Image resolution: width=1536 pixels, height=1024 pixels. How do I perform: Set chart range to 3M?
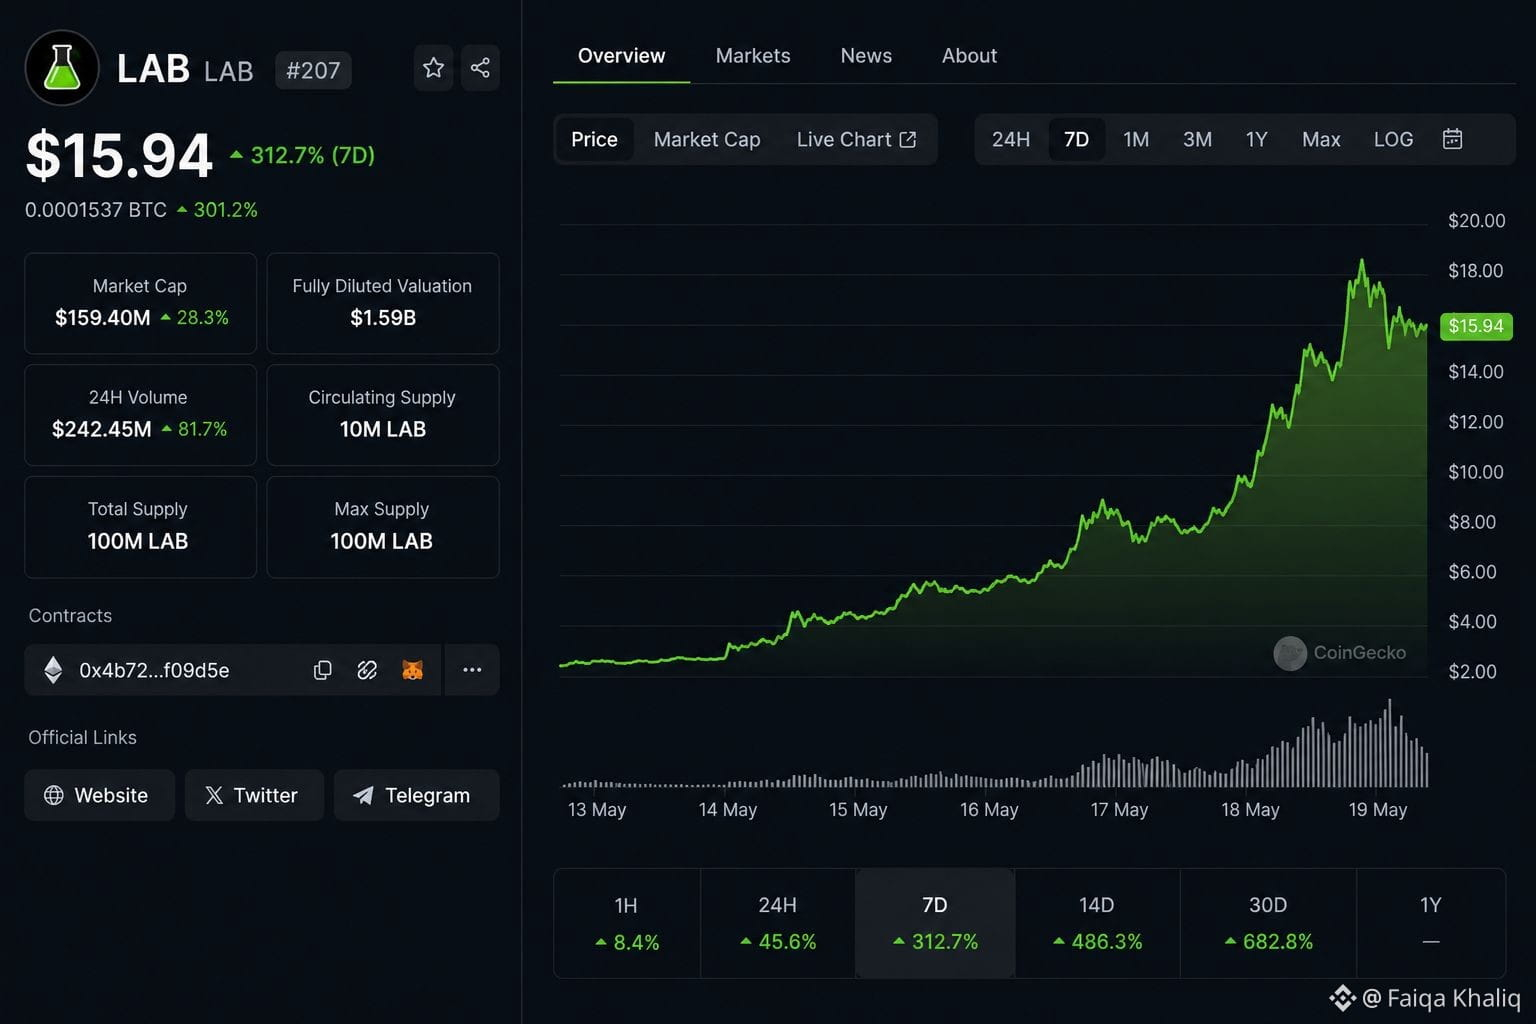click(1197, 140)
